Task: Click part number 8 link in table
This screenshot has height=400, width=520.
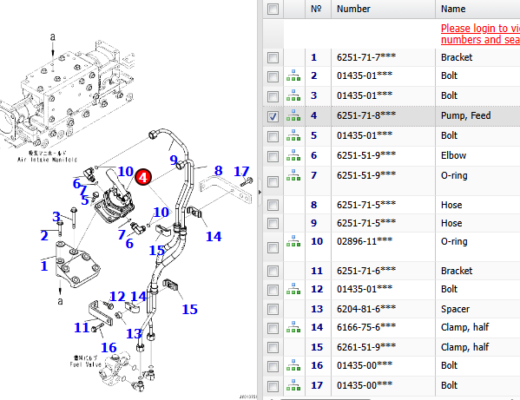Action: 314,205
